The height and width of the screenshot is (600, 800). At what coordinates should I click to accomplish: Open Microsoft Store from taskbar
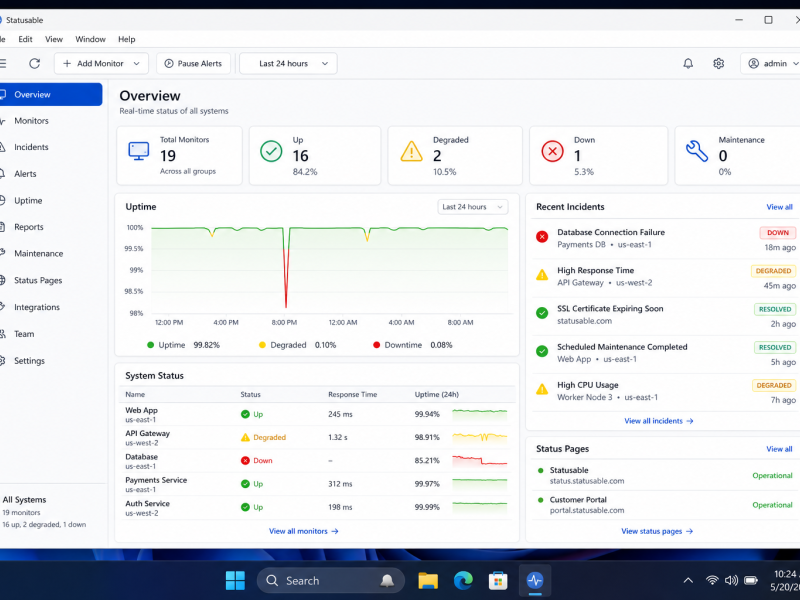point(498,581)
